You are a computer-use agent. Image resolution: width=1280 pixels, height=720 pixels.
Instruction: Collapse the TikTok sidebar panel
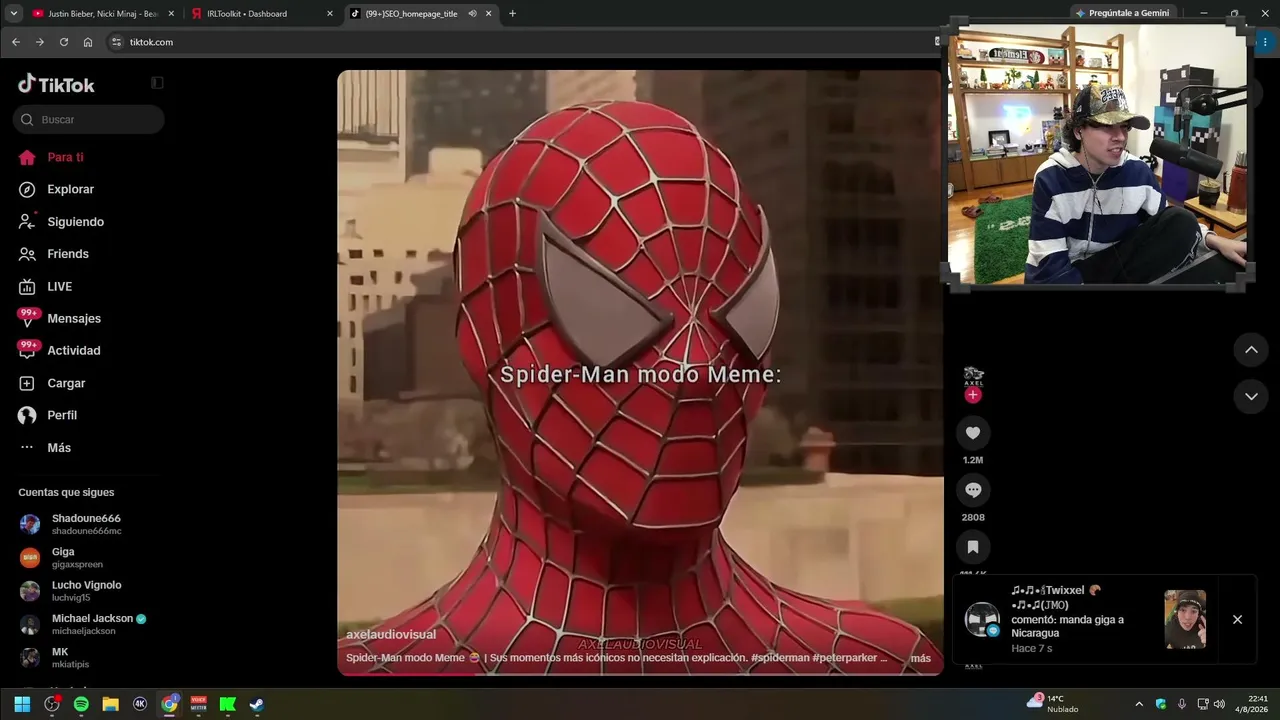(157, 83)
